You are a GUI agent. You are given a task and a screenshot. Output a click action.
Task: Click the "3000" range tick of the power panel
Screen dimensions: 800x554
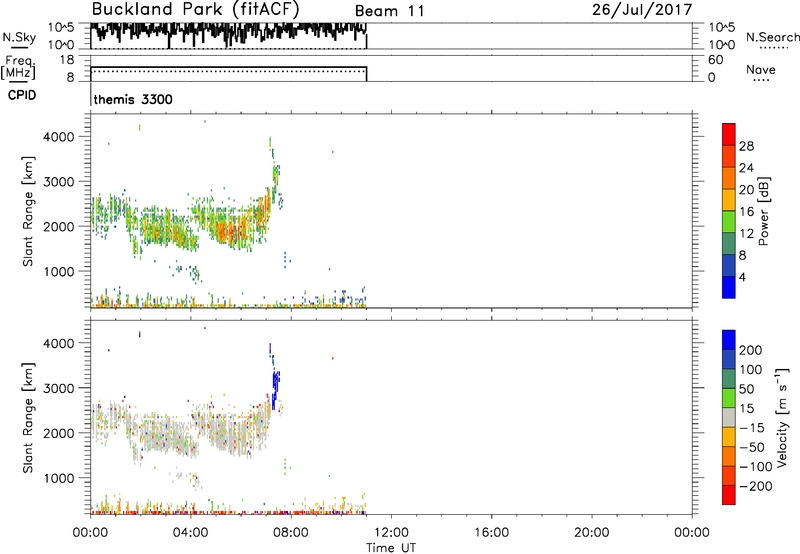tap(59, 182)
